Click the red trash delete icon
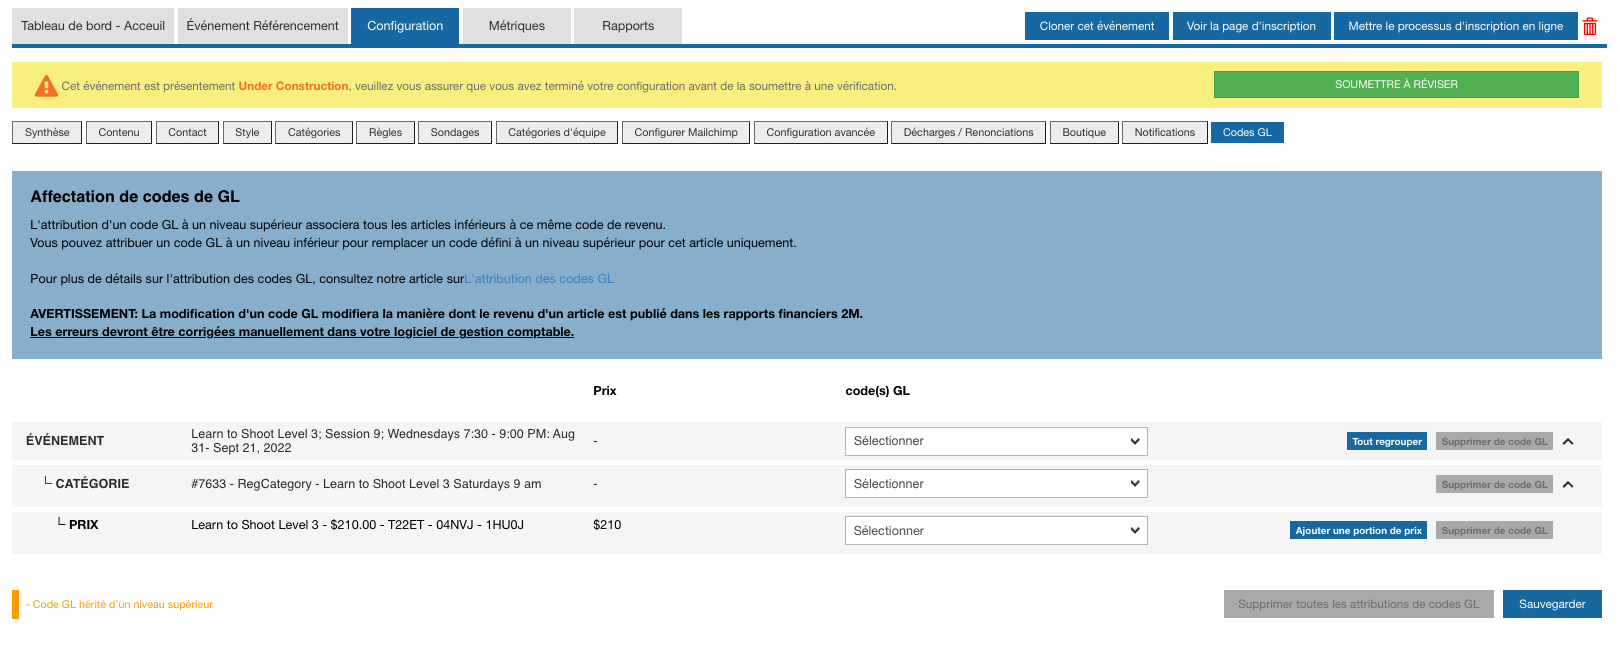This screenshot has width=1621, height=647. 1589,27
